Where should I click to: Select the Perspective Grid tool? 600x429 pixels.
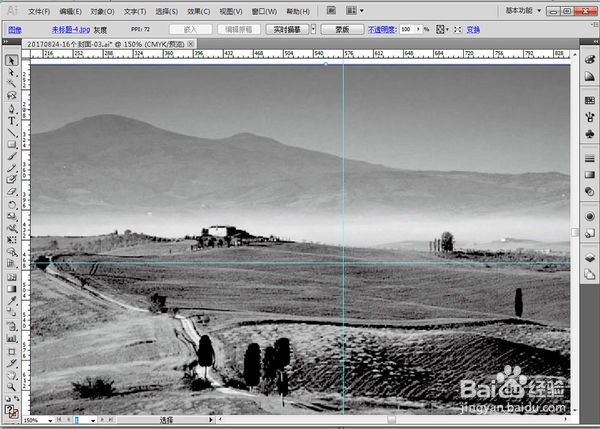pyautogui.click(x=11, y=263)
